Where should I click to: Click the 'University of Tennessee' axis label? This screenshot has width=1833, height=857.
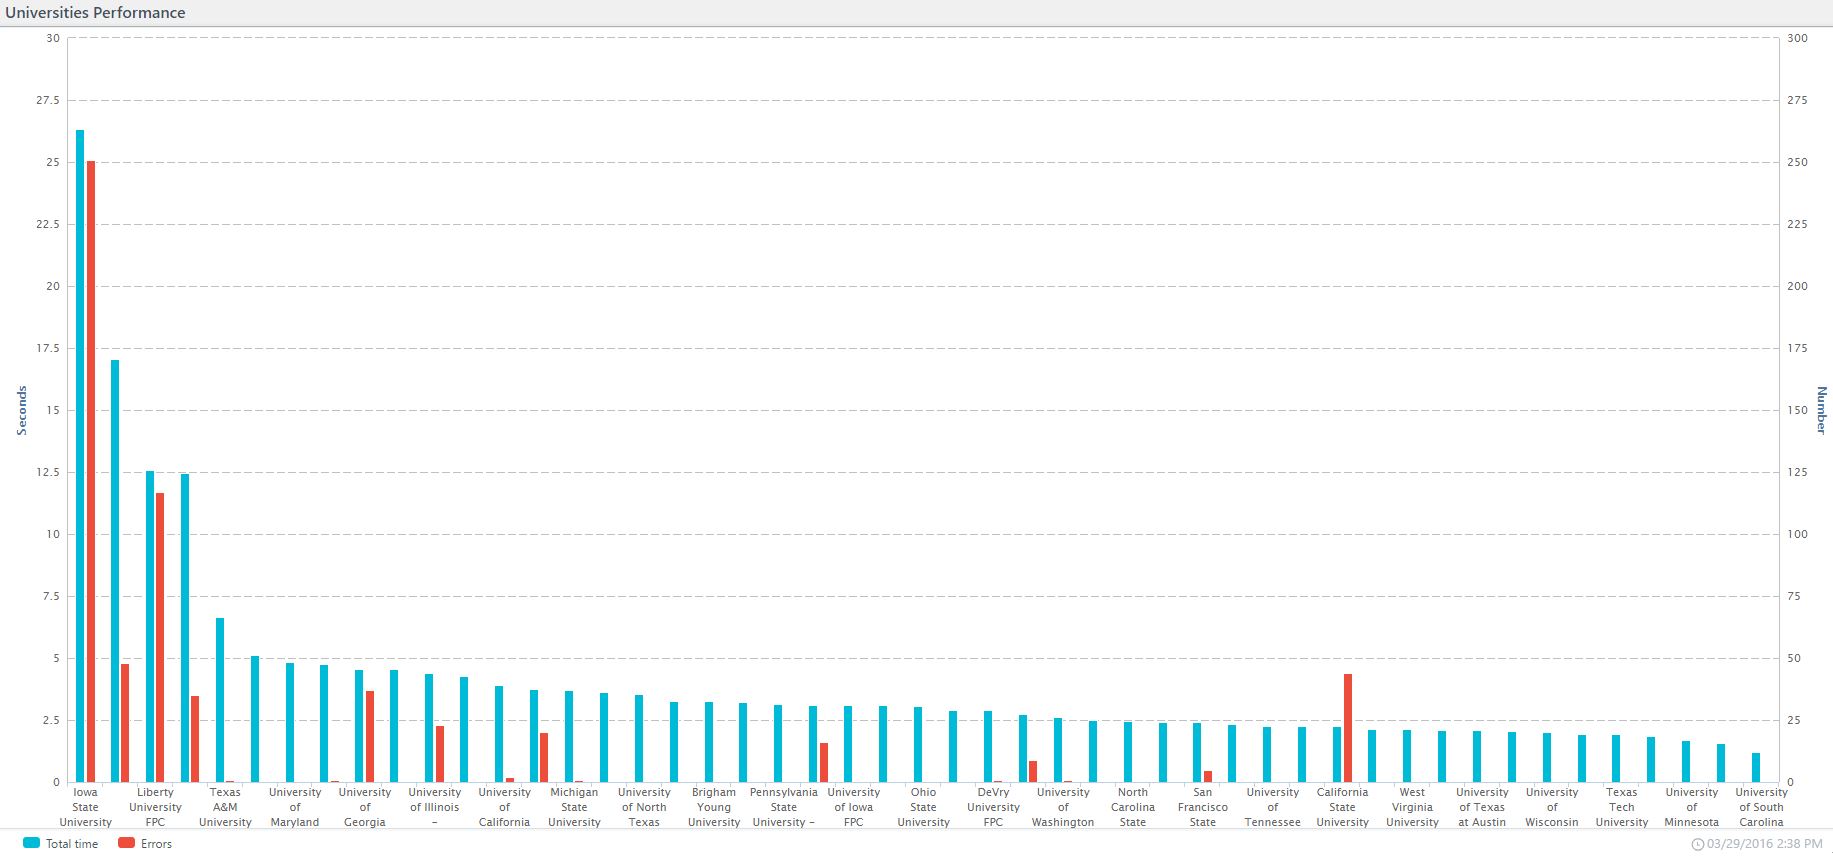1273,807
